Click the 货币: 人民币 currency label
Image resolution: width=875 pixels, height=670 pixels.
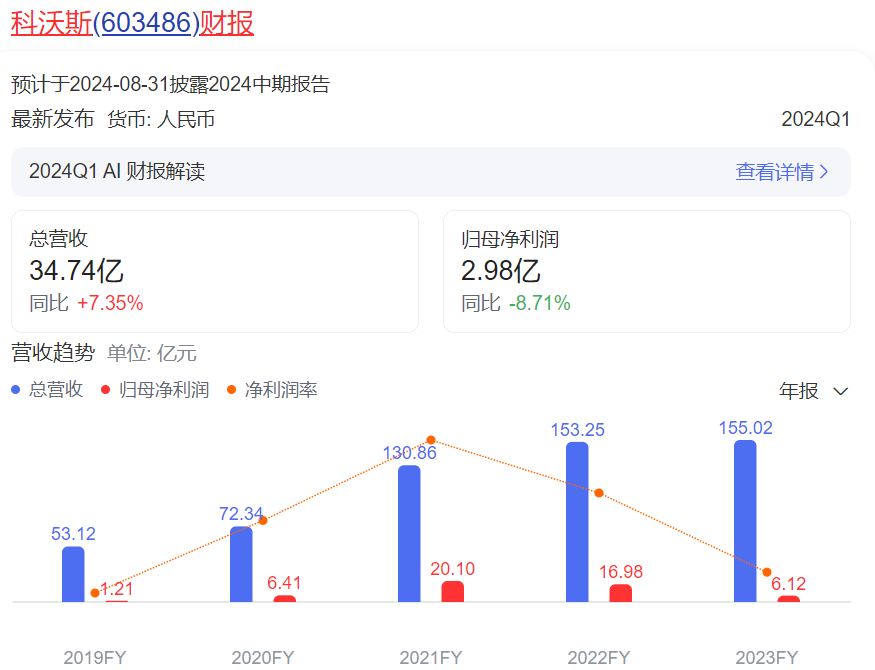161,119
